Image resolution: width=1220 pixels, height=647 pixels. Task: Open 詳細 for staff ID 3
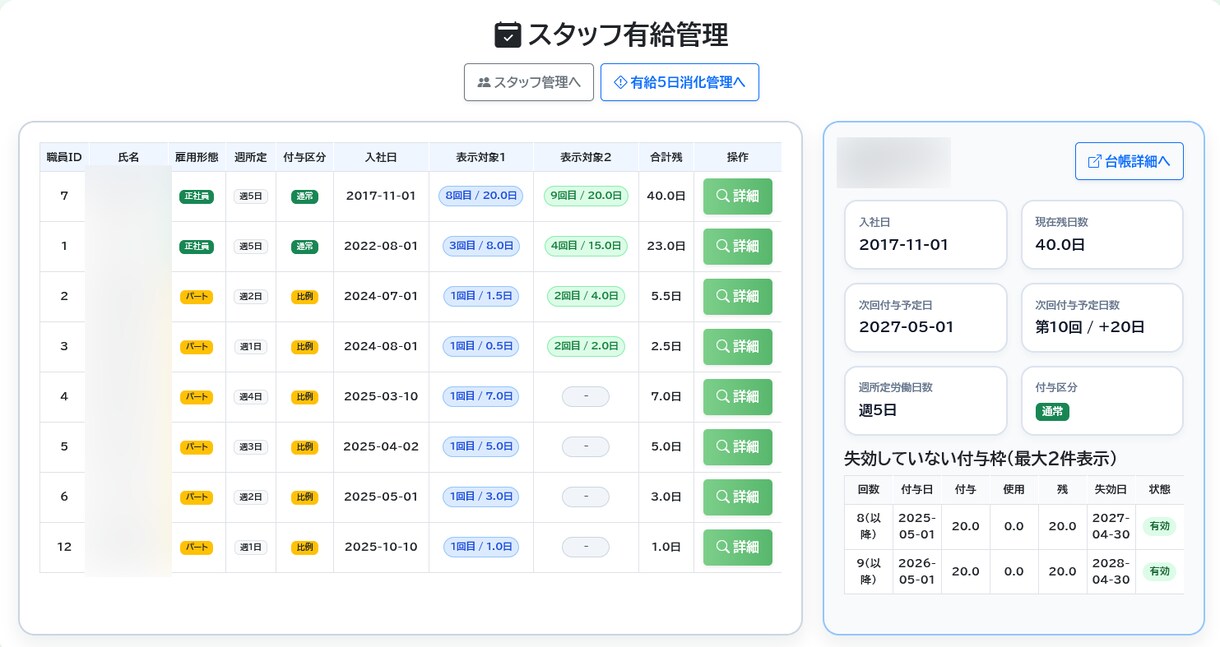[x=737, y=346]
